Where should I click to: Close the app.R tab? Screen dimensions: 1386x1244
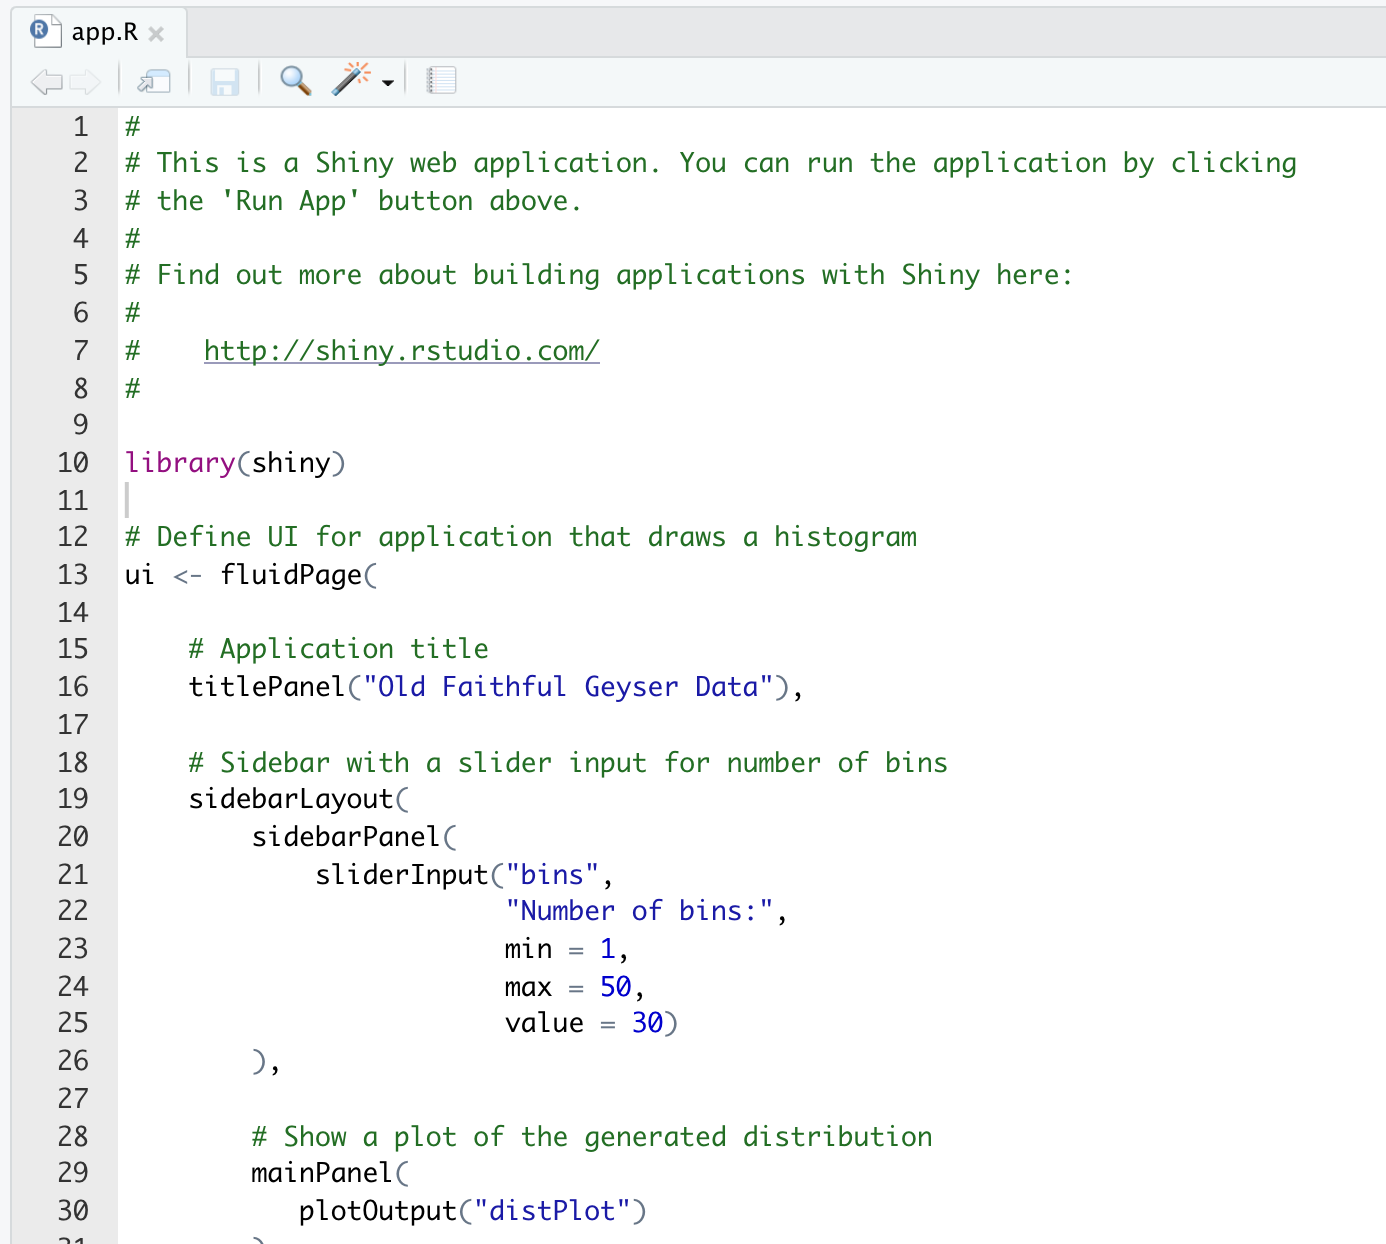(156, 34)
